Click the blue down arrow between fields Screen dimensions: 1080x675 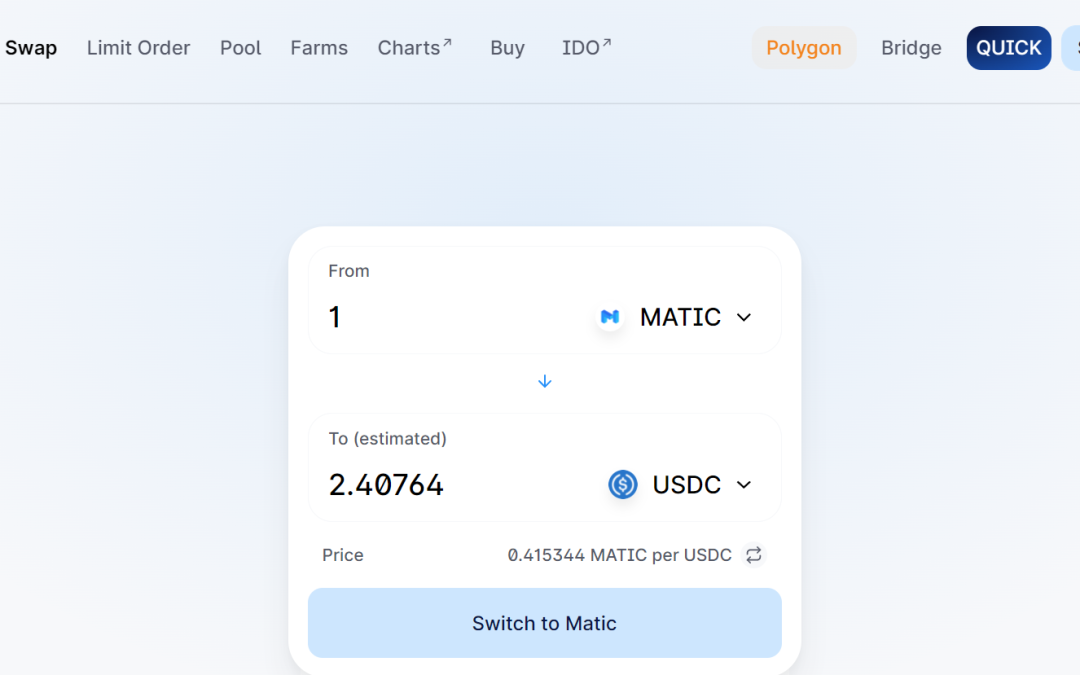point(545,382)
